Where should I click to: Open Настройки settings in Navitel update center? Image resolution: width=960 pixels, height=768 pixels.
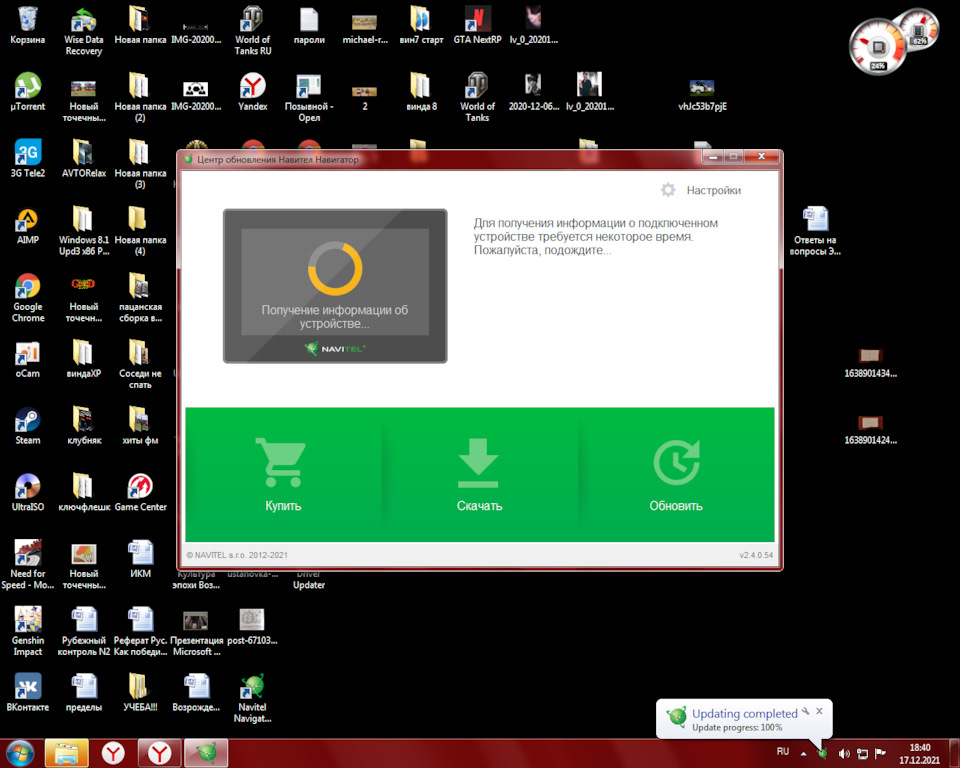[x=701, y=190]
